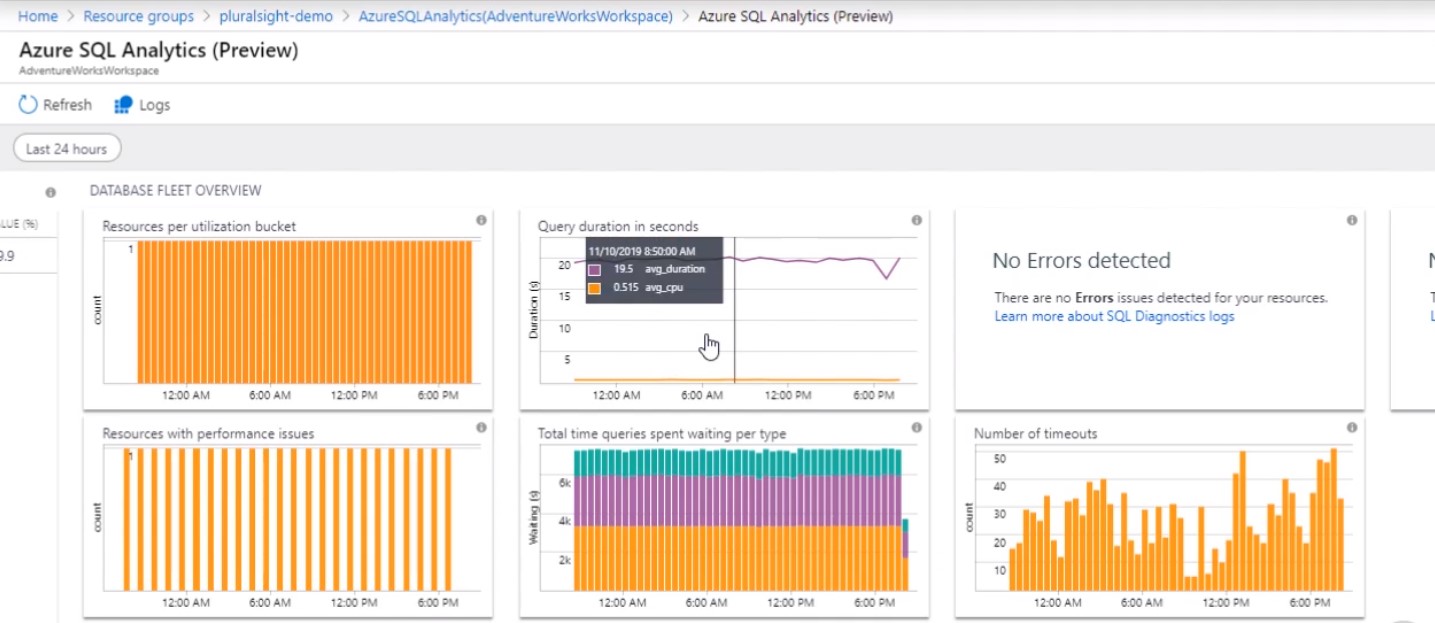
Task: Open the Number of timeouts bar chart
Action: (x=1172, y=520)
